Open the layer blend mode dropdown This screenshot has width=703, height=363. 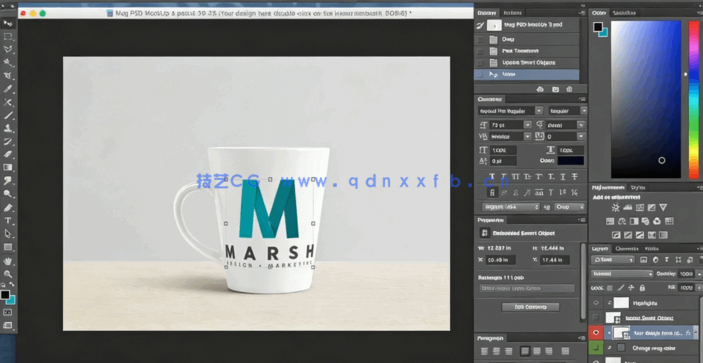coord(622,273)
